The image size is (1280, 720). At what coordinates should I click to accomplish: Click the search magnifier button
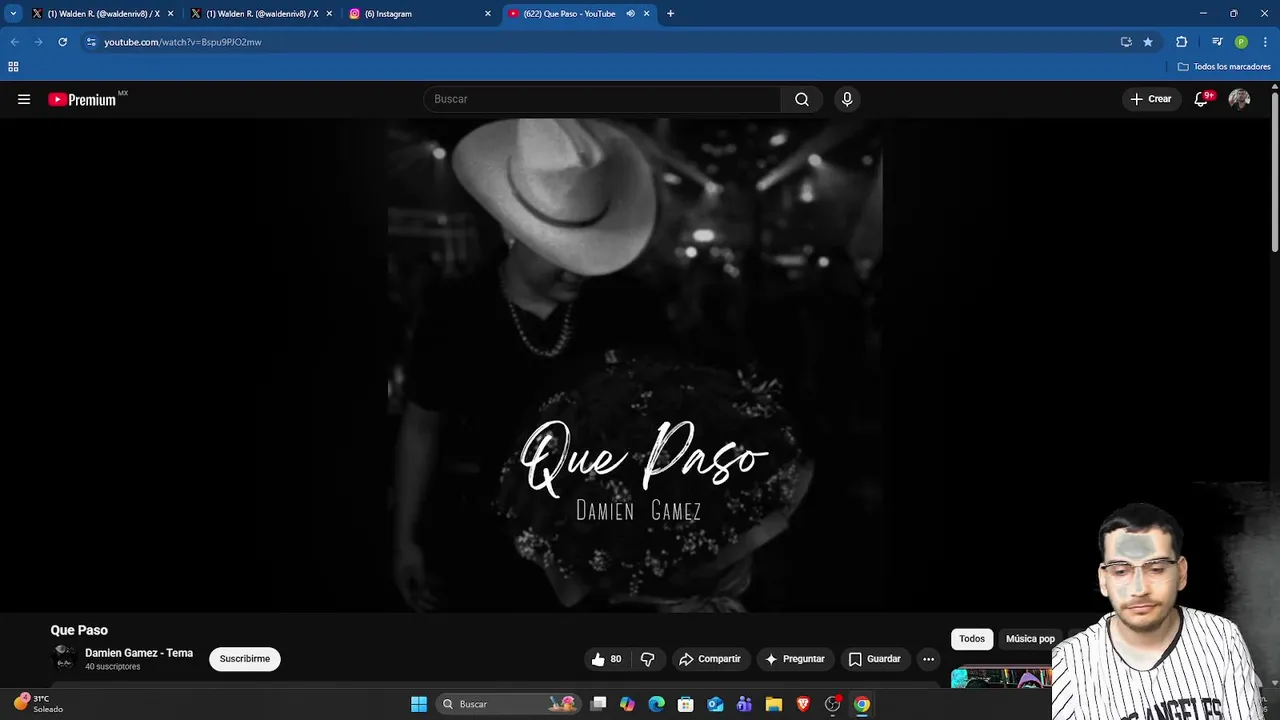pyautogui.click(x=802, y=99)
